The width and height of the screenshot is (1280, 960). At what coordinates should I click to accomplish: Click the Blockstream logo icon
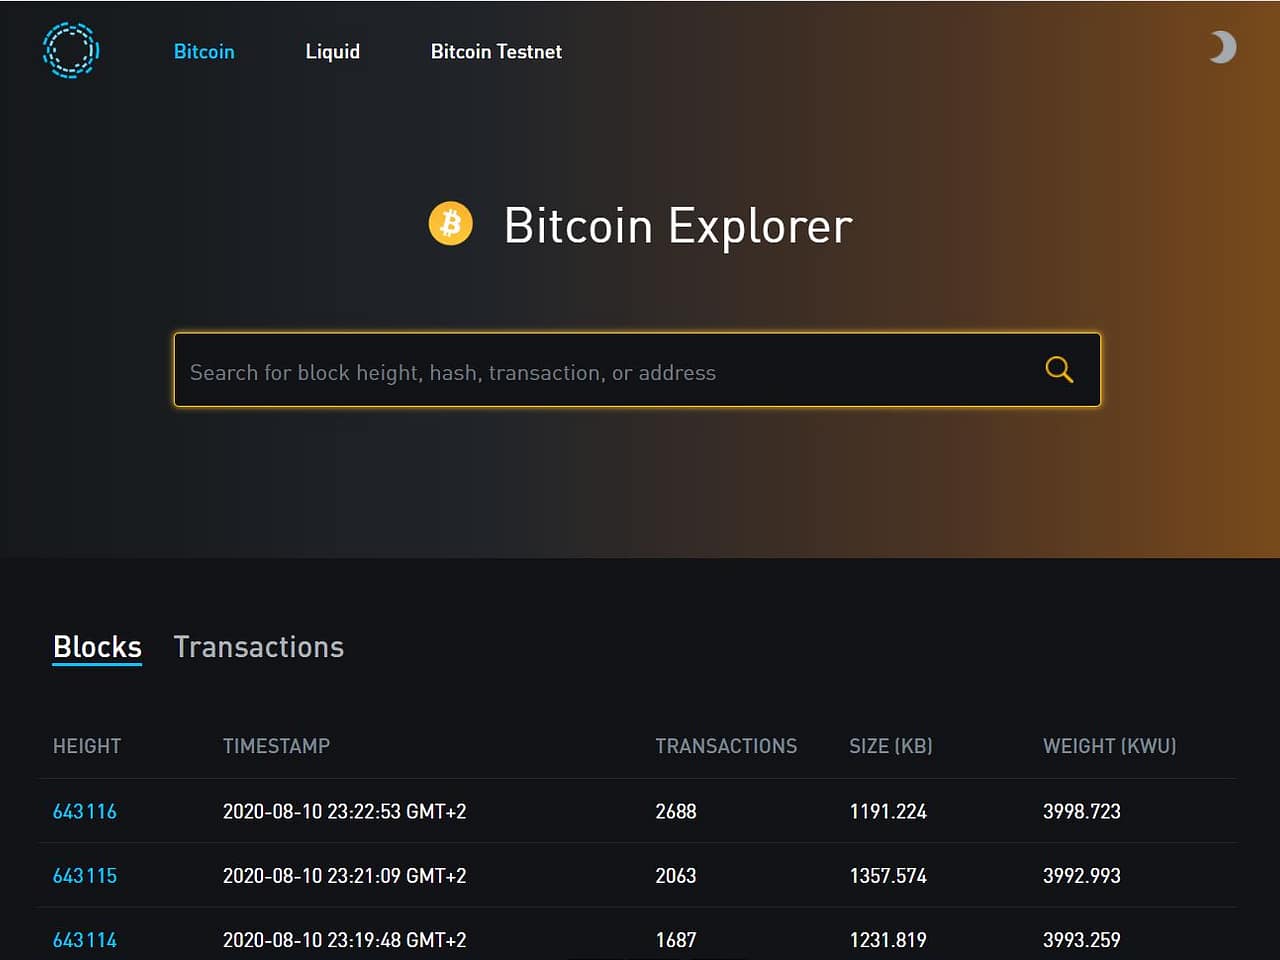click(x=71, y=50)
